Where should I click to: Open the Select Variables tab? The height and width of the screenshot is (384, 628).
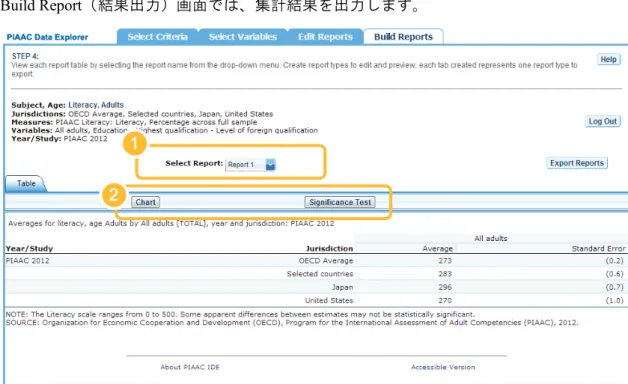[x=243, y=36]
